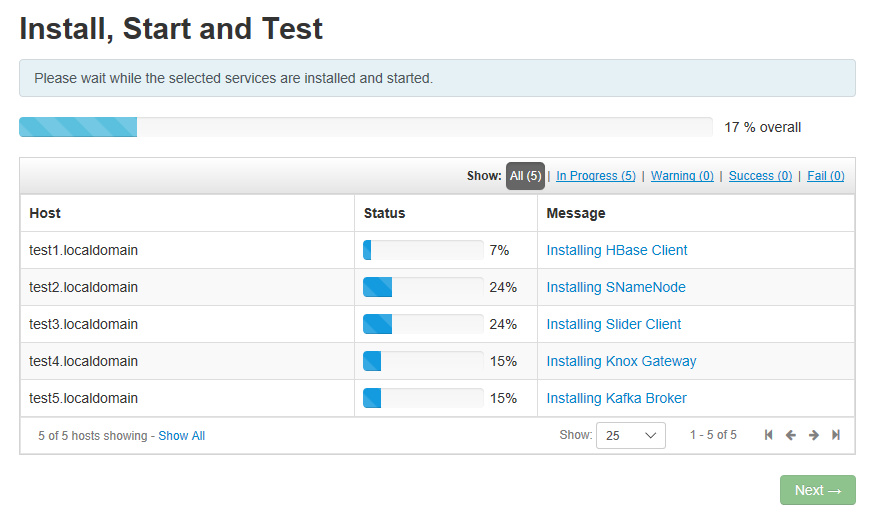Click the test1.localdomain host cell
874x518 pixels.
(x=84, y=250)
